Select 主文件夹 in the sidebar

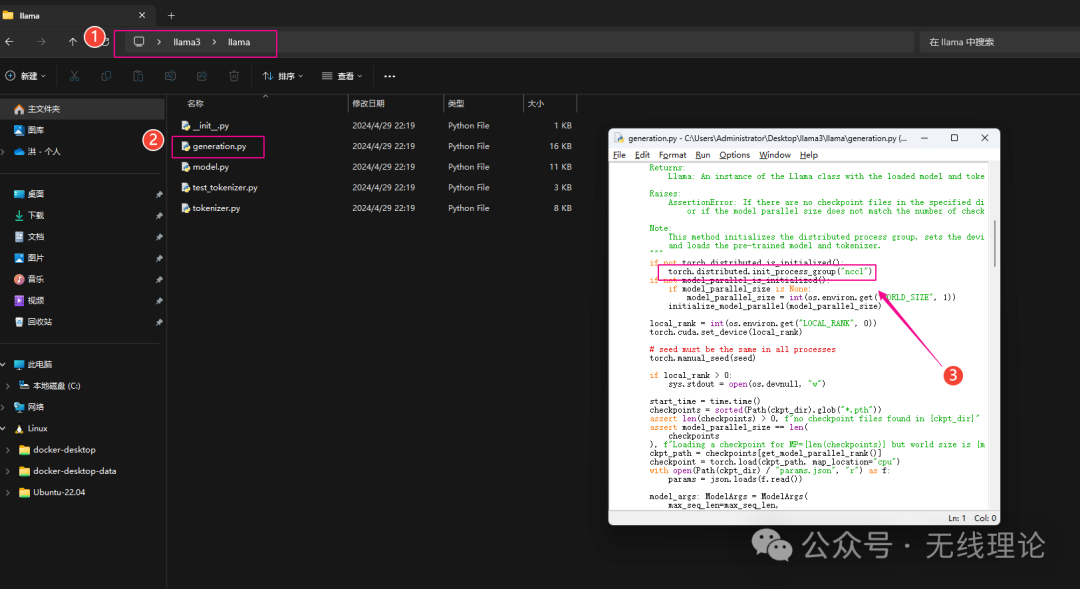pos(83,109)
